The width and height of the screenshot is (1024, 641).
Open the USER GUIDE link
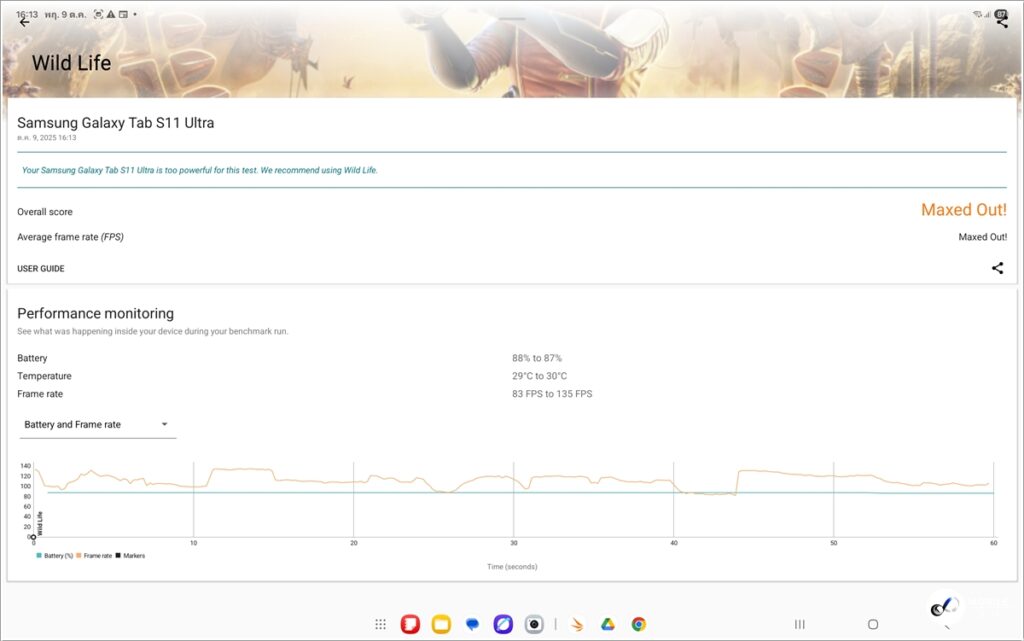41,269
